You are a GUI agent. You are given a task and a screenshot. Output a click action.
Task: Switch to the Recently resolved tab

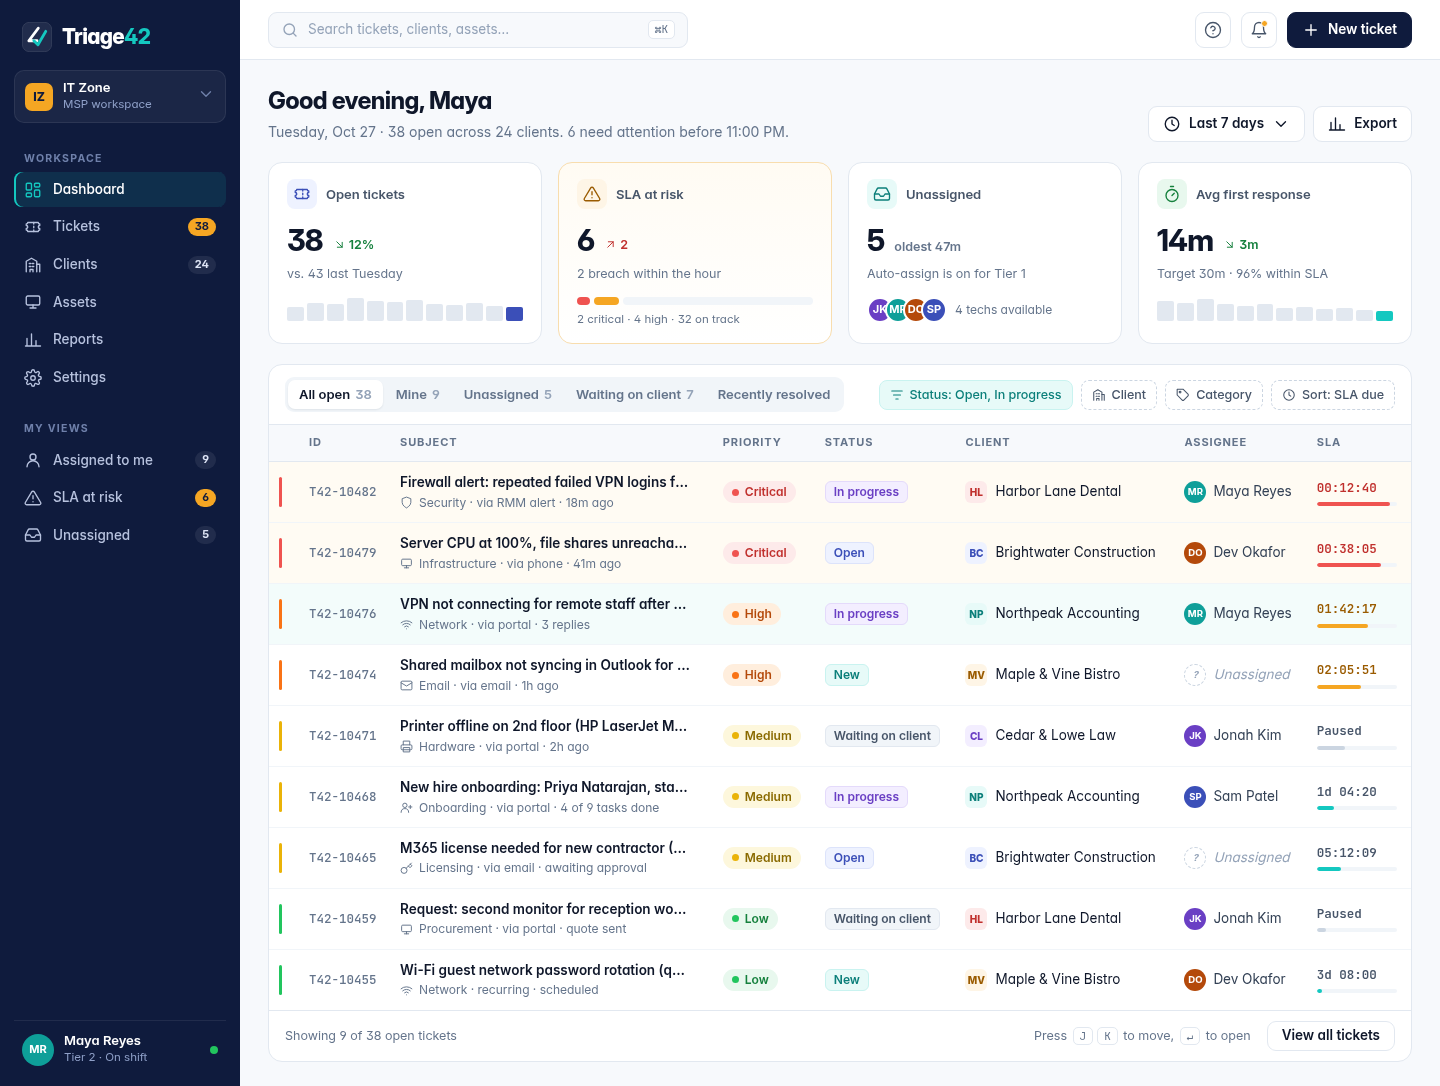pyautogui.click(x=774, y=395)
